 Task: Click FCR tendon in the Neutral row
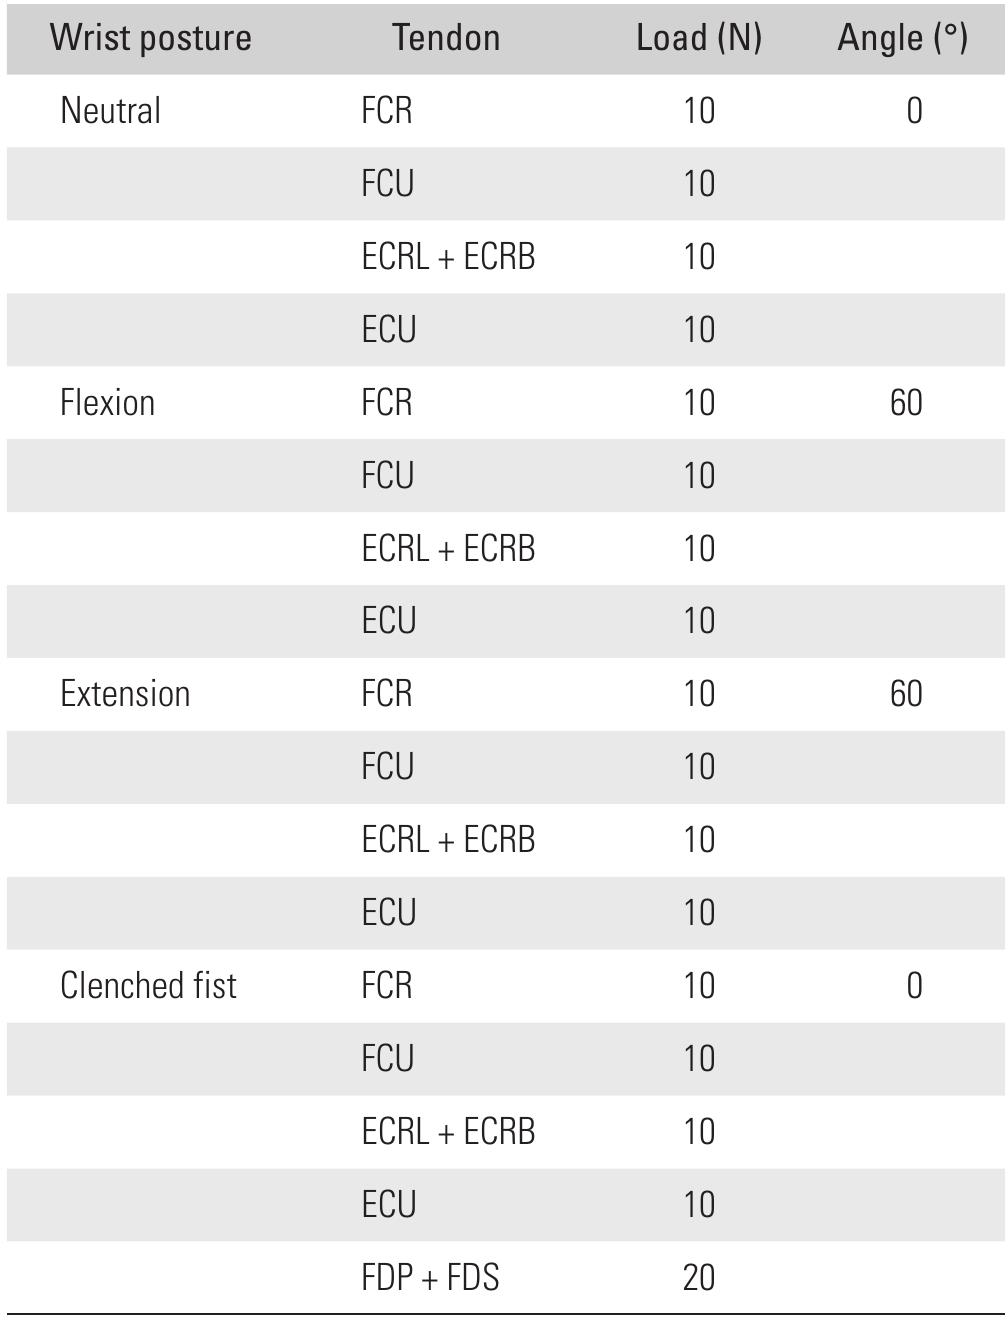pos(387,110)
